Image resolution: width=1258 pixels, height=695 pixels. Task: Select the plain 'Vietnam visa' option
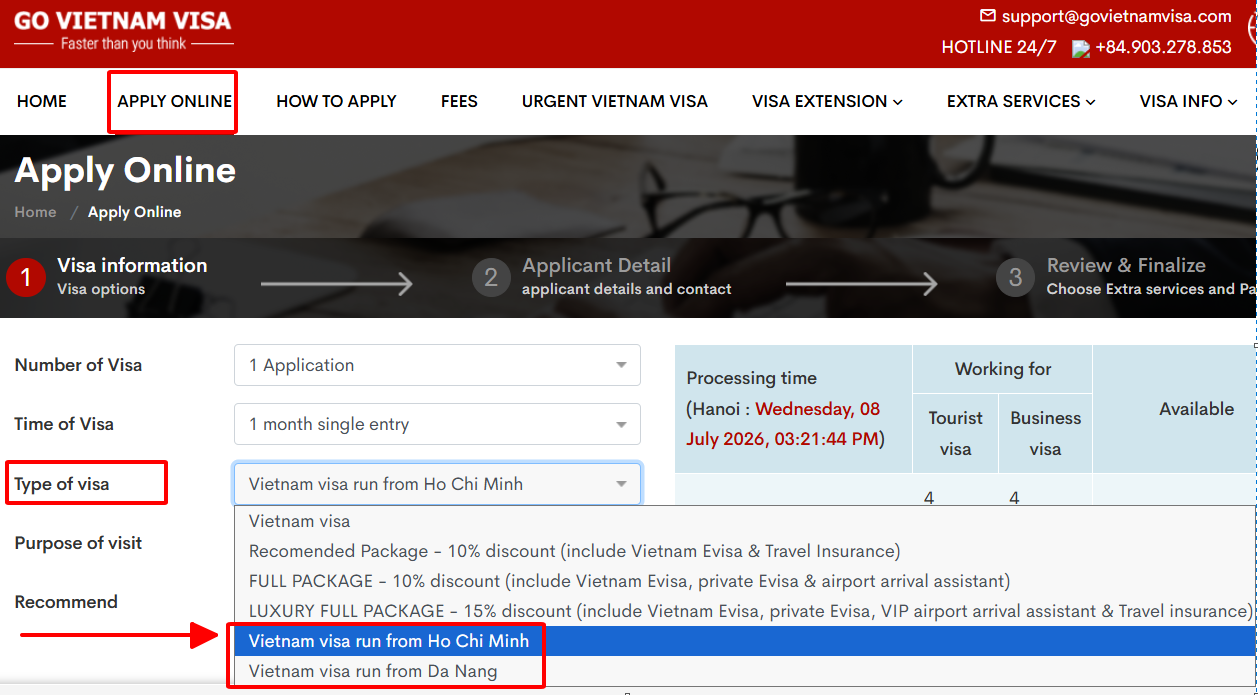click(x=745, y=521)
